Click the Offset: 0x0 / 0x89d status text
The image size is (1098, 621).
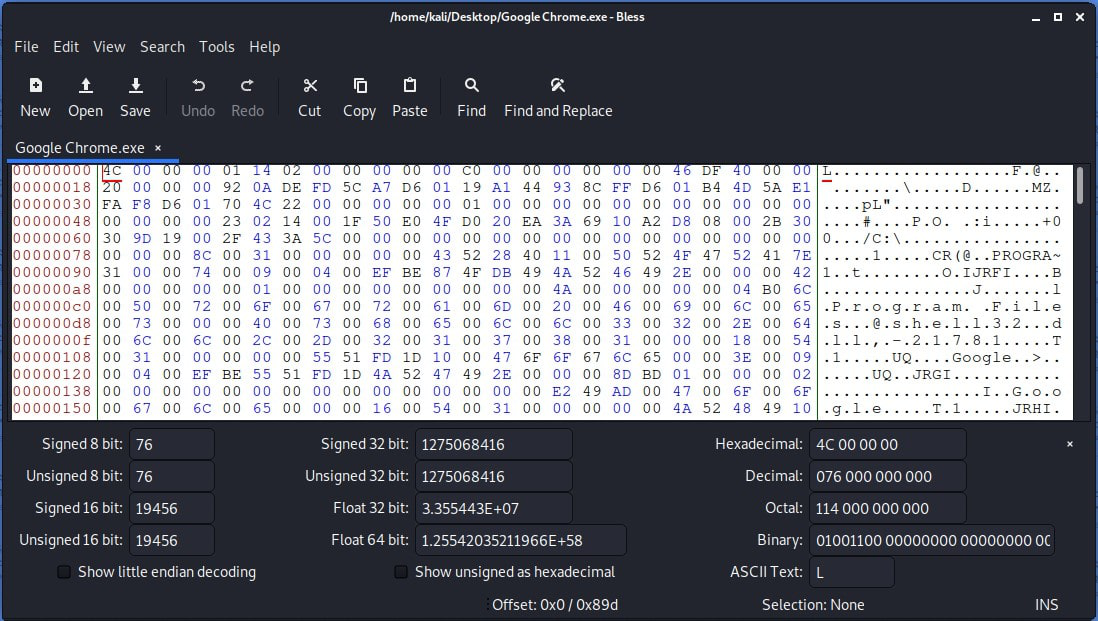point(555,605)
